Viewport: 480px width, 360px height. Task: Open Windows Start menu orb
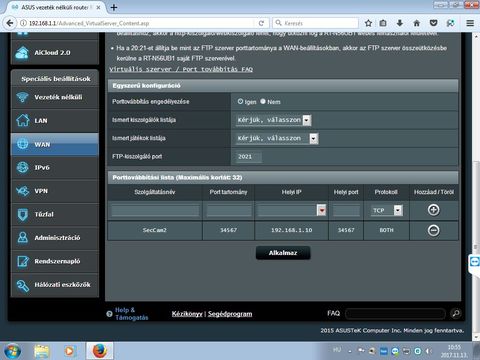click(x=12, y=351)
